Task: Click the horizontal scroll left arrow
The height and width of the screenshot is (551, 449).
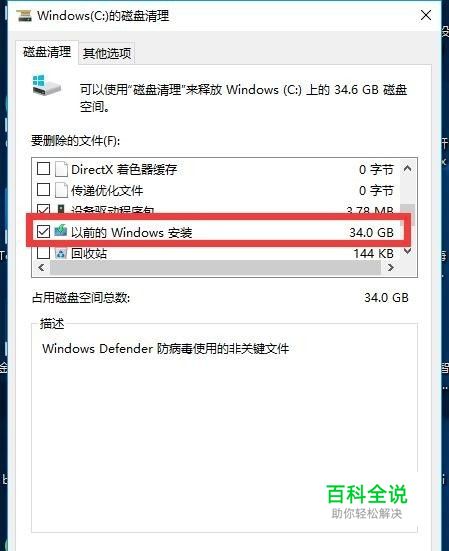Action: pyautogui.click(x=41, y=268)
